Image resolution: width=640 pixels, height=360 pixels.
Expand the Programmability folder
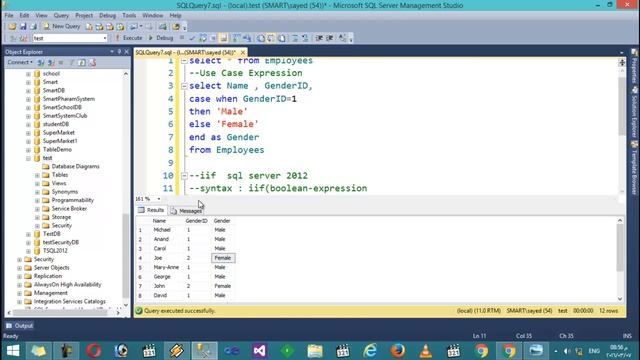click(x=37, y=200)
